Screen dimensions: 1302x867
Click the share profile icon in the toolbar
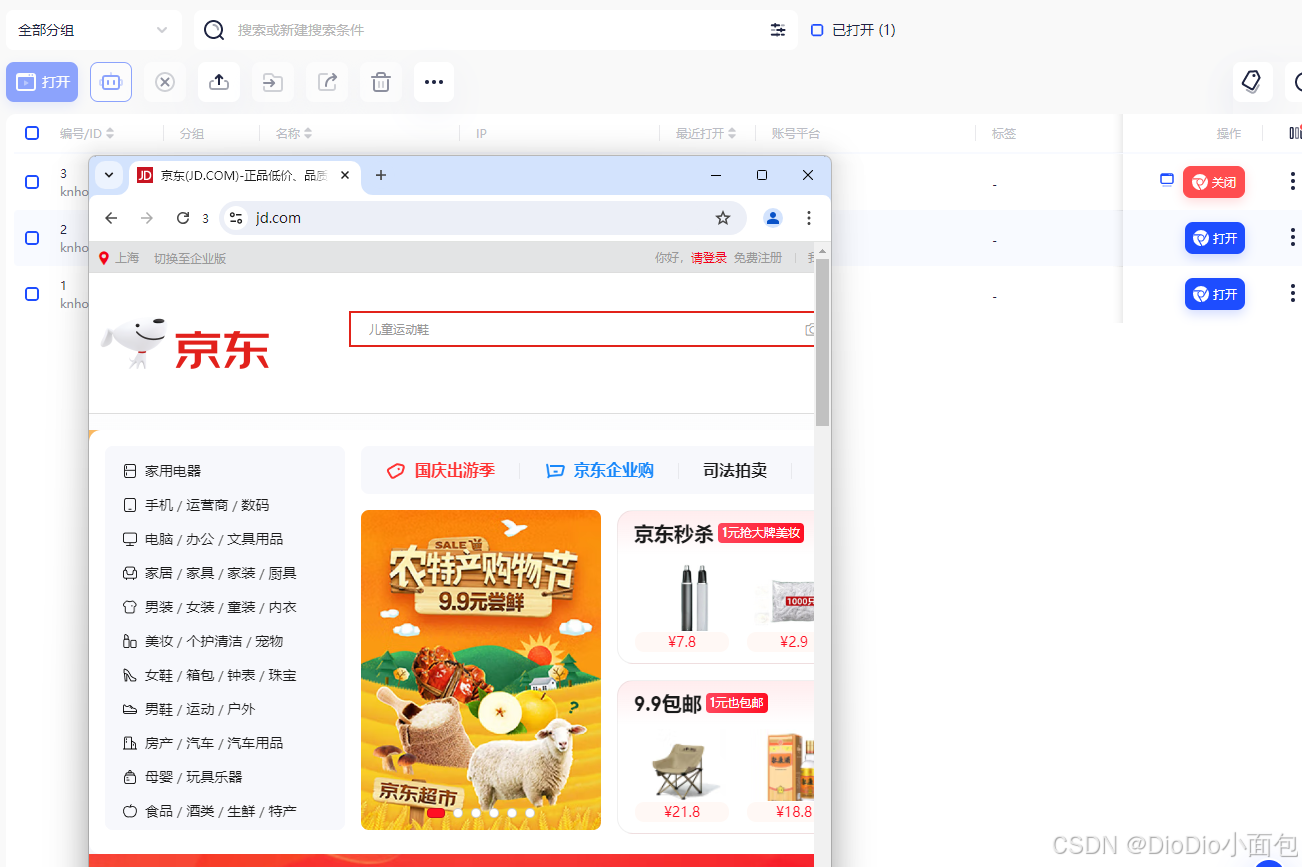coord(326,82)
